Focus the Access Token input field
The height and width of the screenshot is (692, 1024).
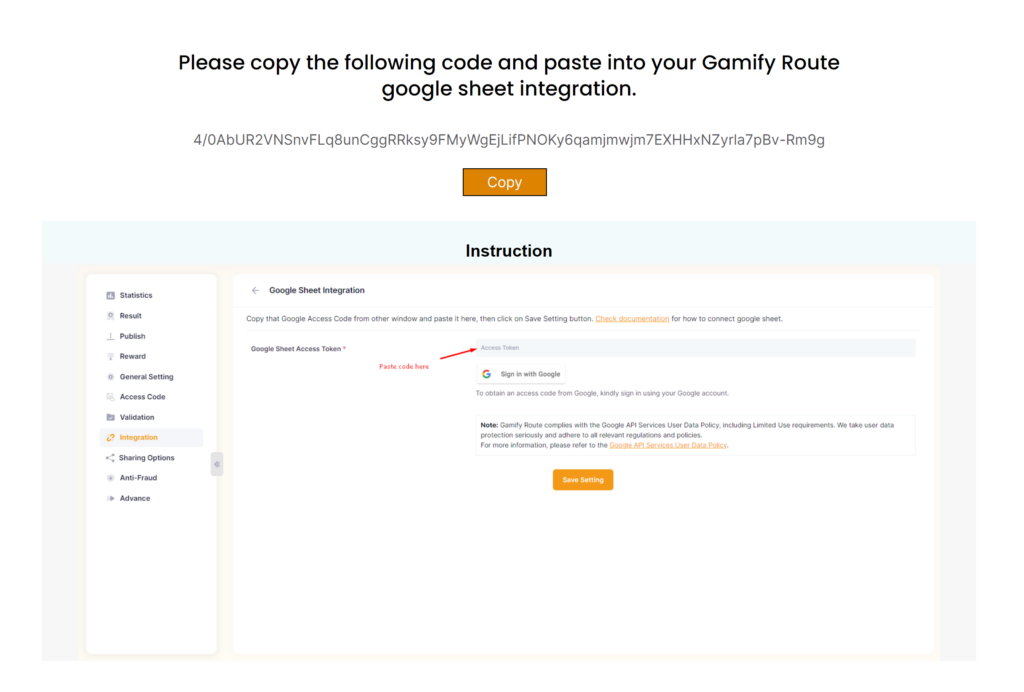(x=696, y=348)
